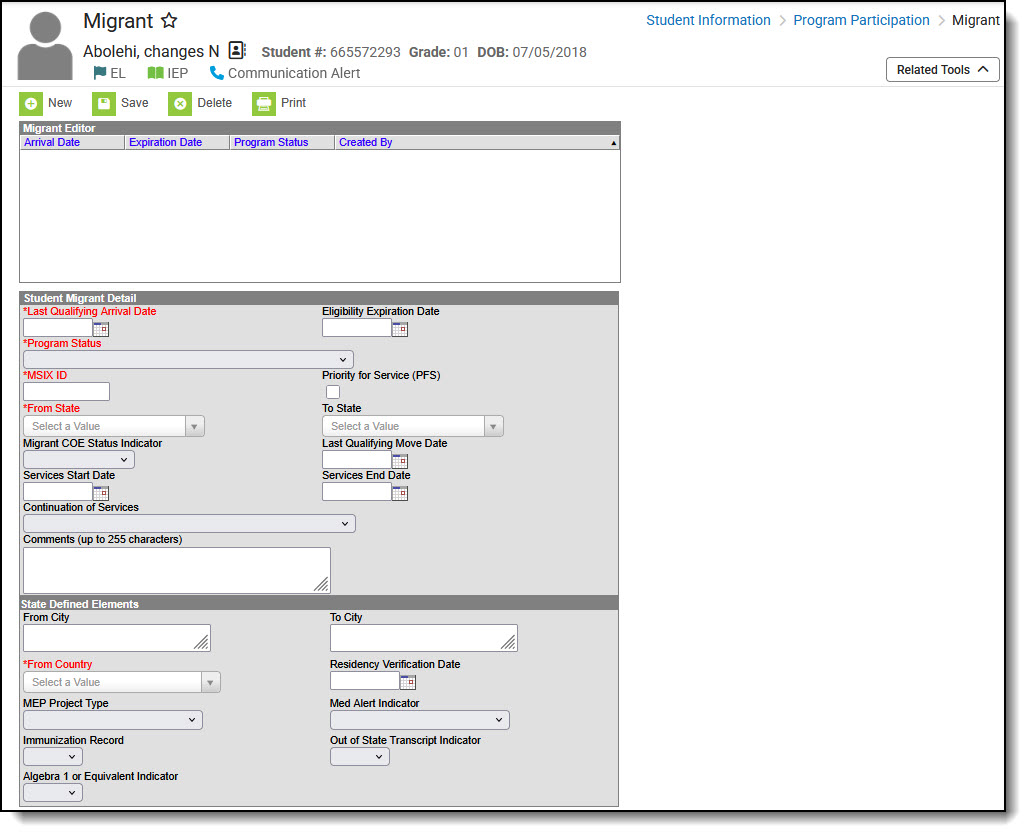Click the DOB 07/05/2018 text
This screenshot has width=1030, height=836.
531,53
